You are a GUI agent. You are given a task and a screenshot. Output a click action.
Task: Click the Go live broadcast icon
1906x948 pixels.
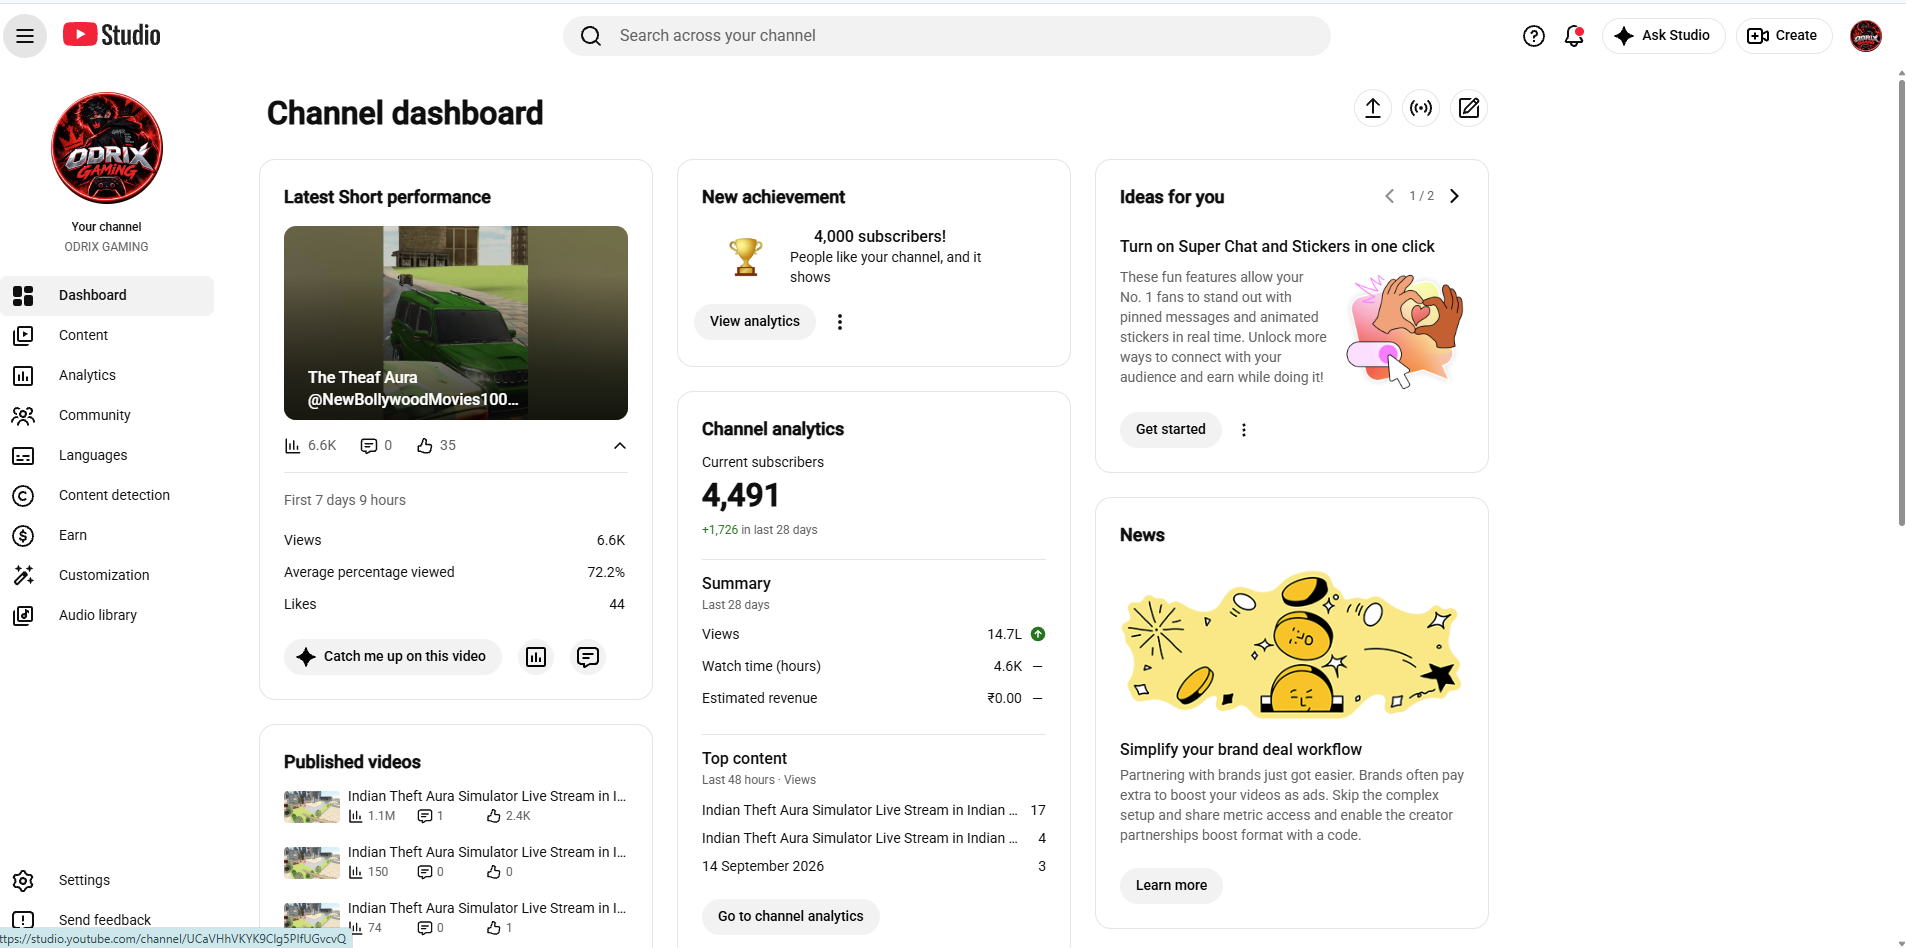point(1421,108)
